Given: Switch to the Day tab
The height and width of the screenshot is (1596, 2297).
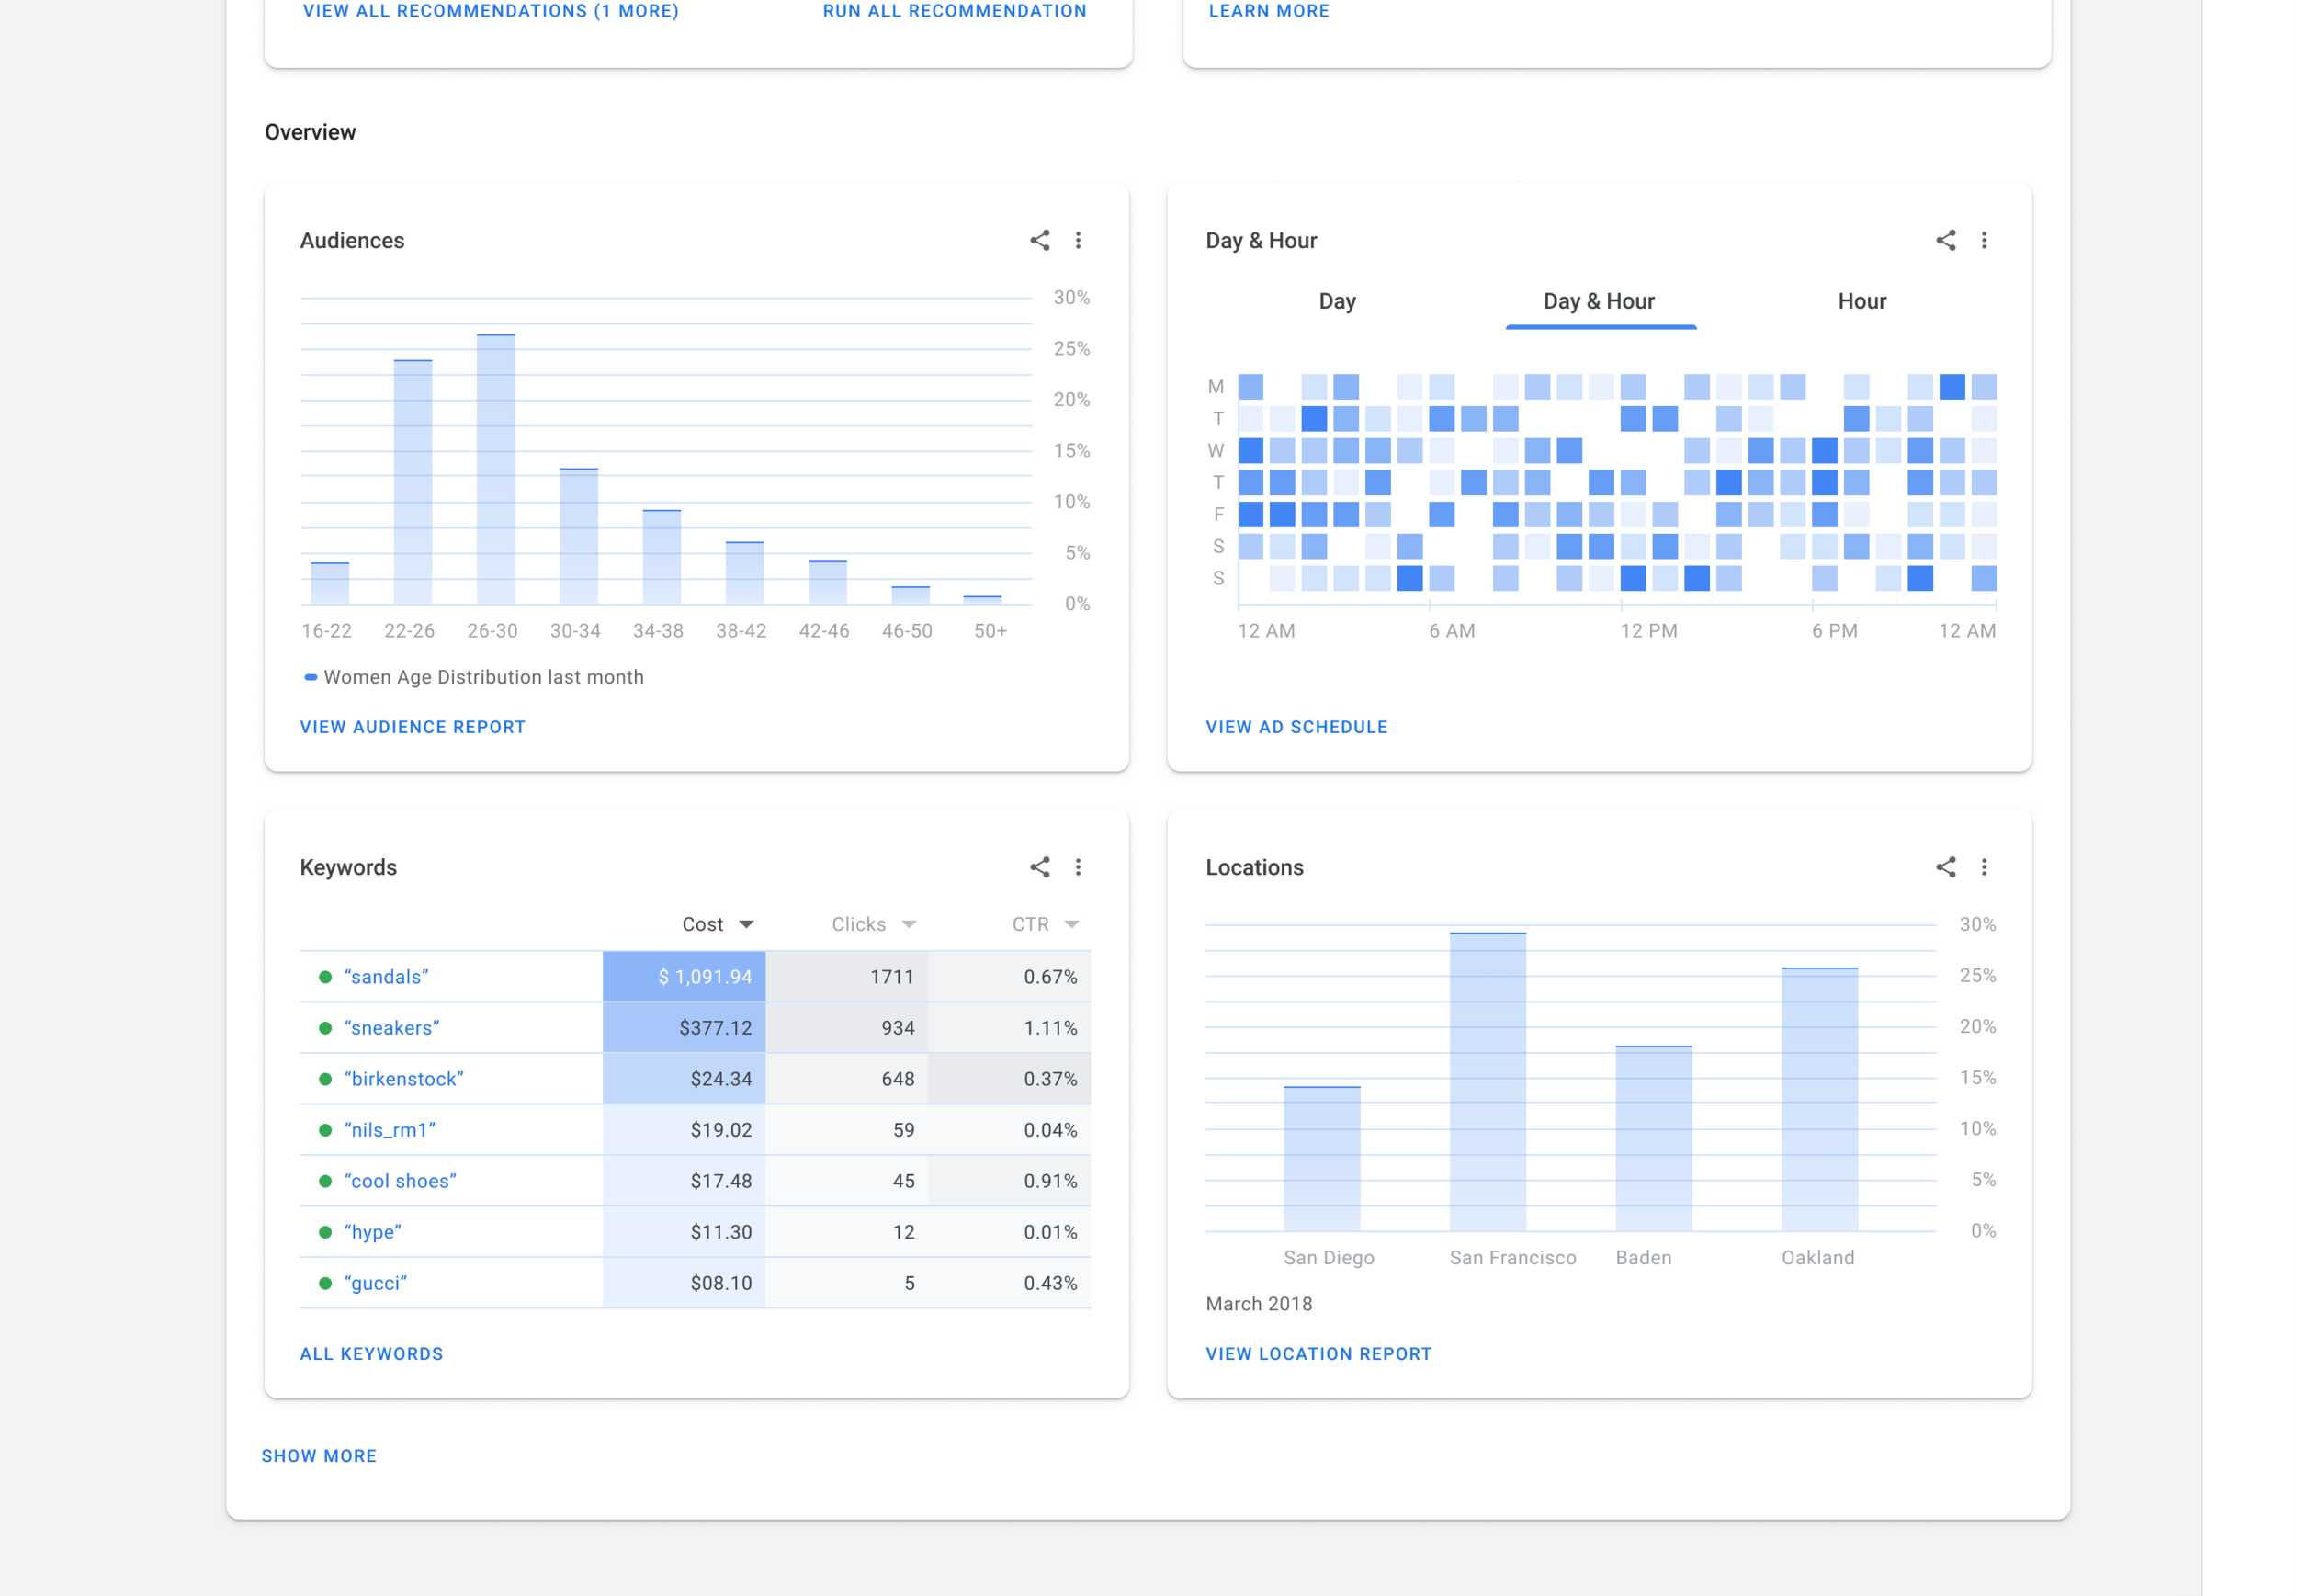Looking at the screenshot, I should (1336, 301).
